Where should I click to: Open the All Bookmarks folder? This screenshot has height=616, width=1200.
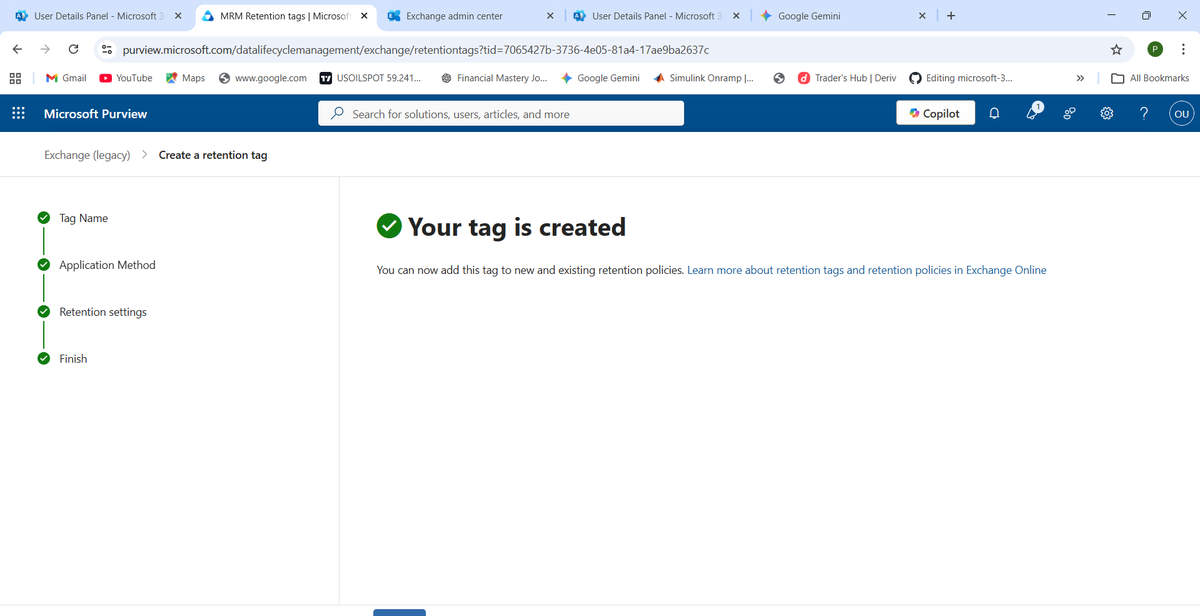coord(1150,78)
